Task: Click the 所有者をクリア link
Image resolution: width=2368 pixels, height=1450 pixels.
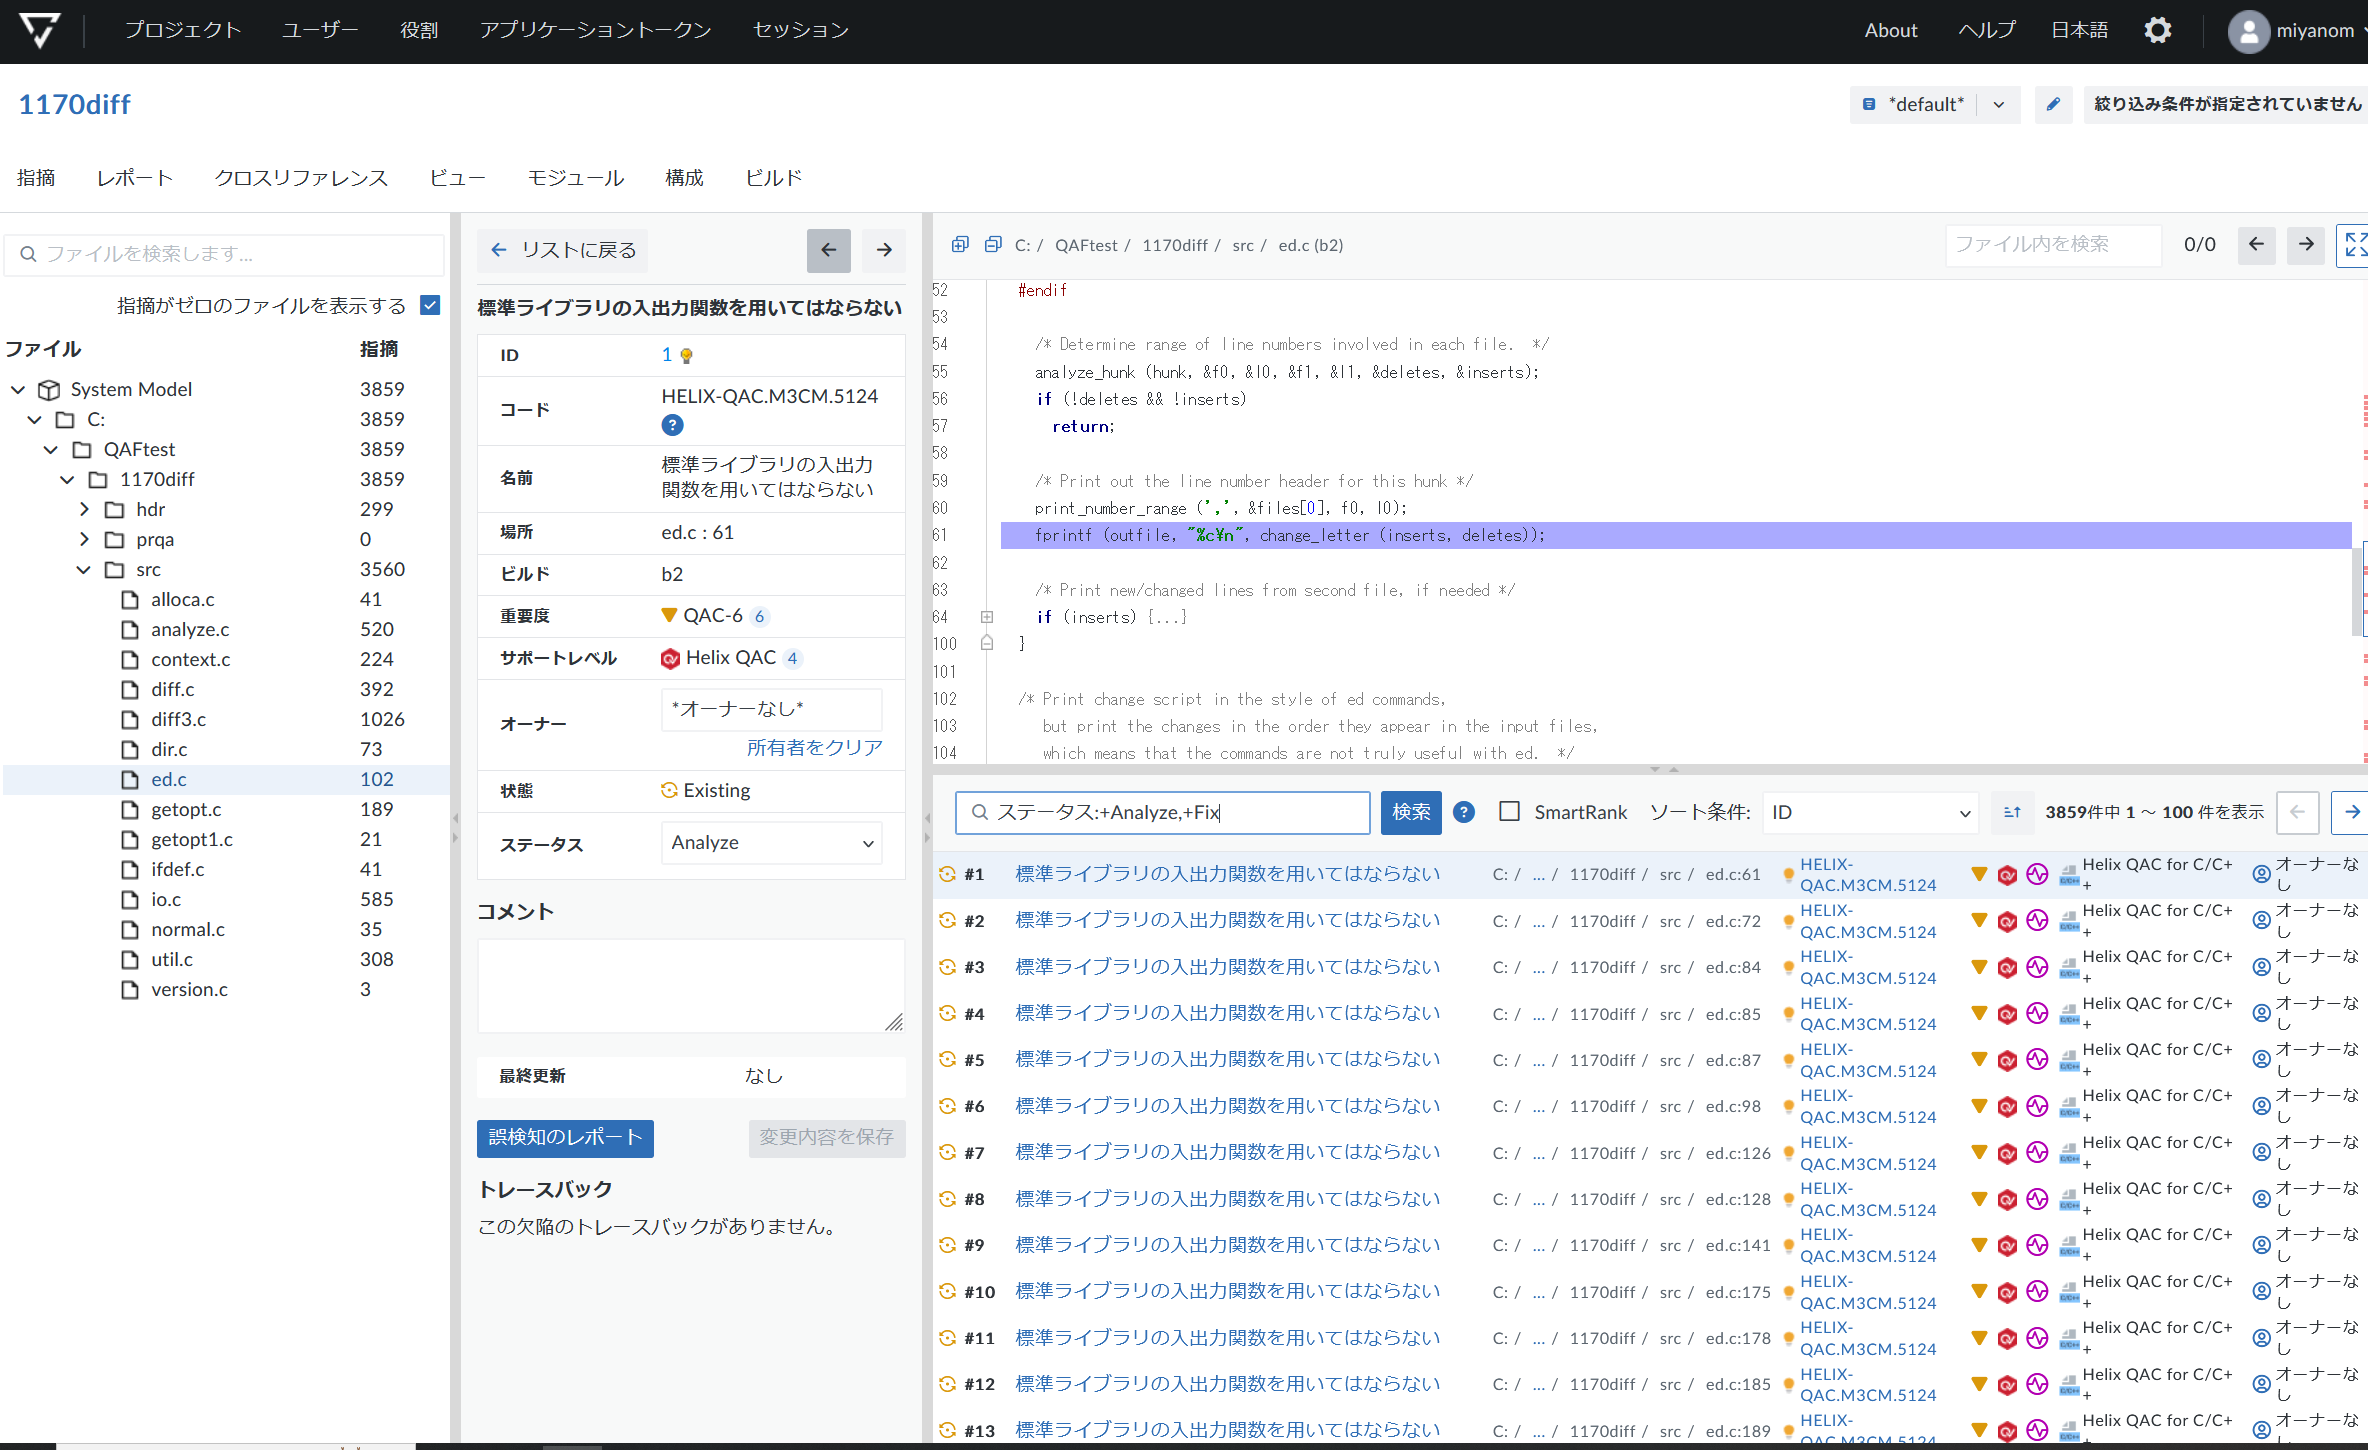Action: (x=814, y=747)
